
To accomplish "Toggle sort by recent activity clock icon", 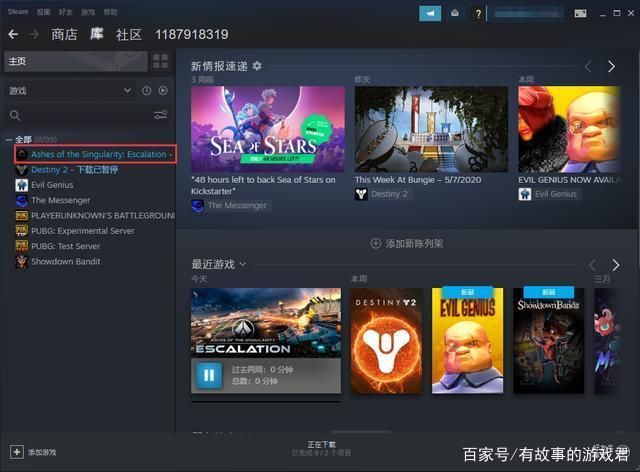I will pyautogui.click(x=147, y=91).
